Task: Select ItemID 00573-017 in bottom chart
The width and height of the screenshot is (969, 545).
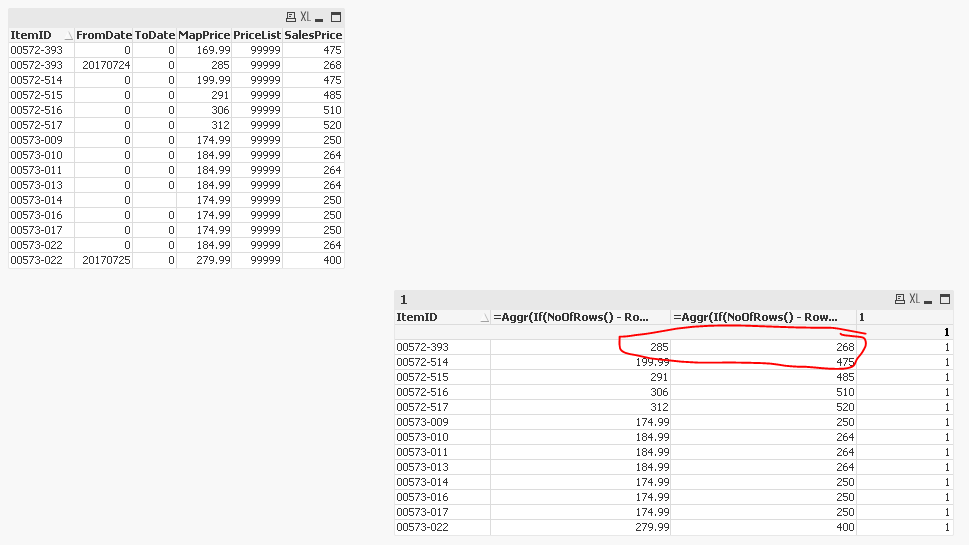Action: pyautogui.click(x=442, y=512)
